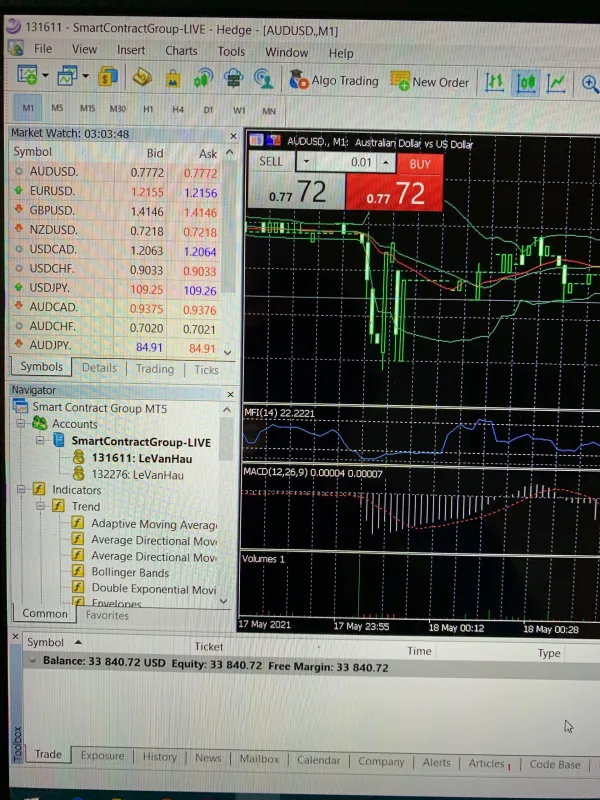Click the red BUY button
Image resolution: width=600 pixels, height=800 pixels.
coord(419,162)
